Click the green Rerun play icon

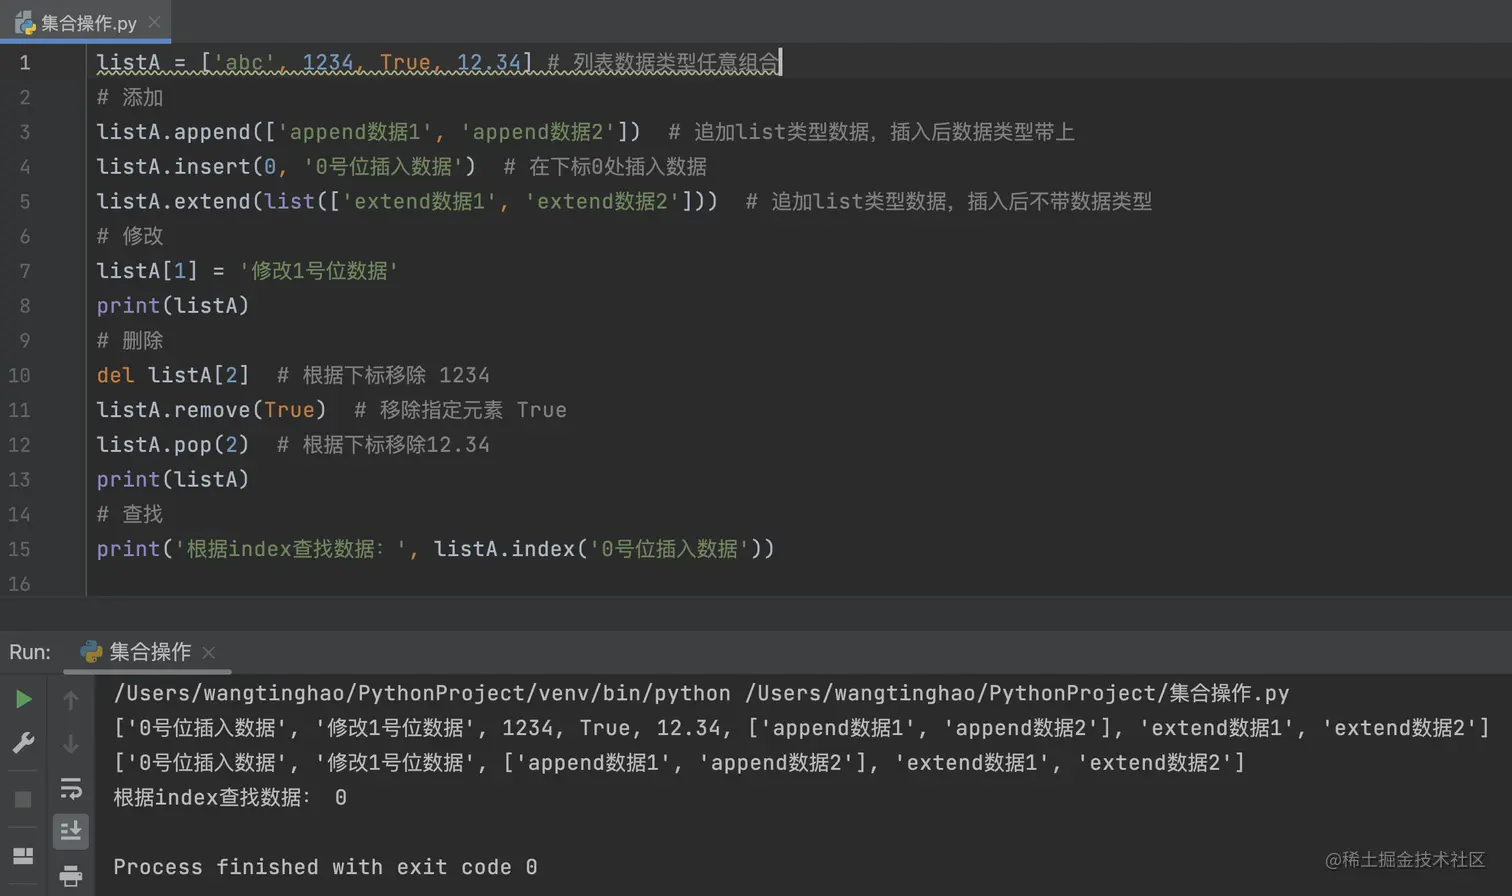[x=23, y=699]
